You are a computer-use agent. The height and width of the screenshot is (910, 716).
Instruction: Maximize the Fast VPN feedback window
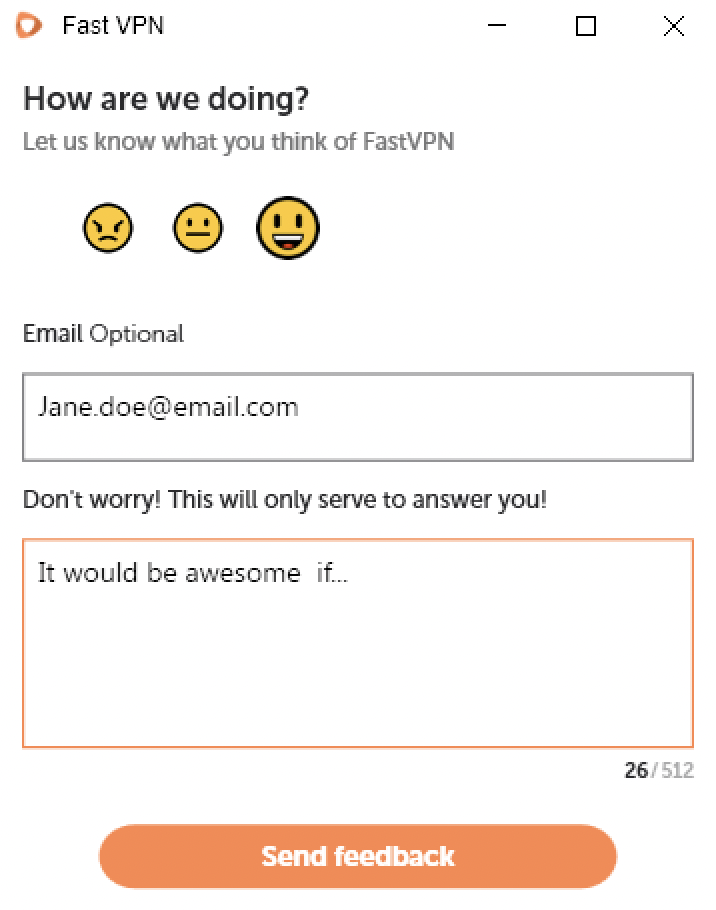585,26
